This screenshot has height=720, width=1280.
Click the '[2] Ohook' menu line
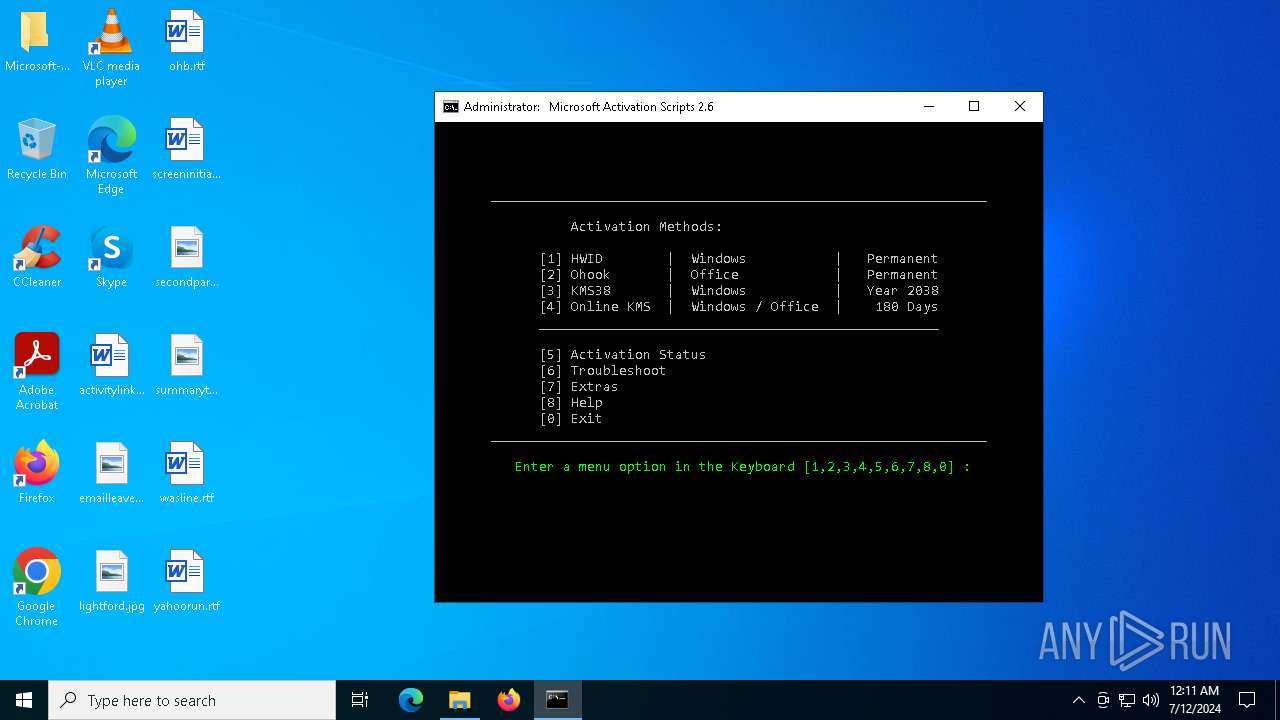[739, 275]
